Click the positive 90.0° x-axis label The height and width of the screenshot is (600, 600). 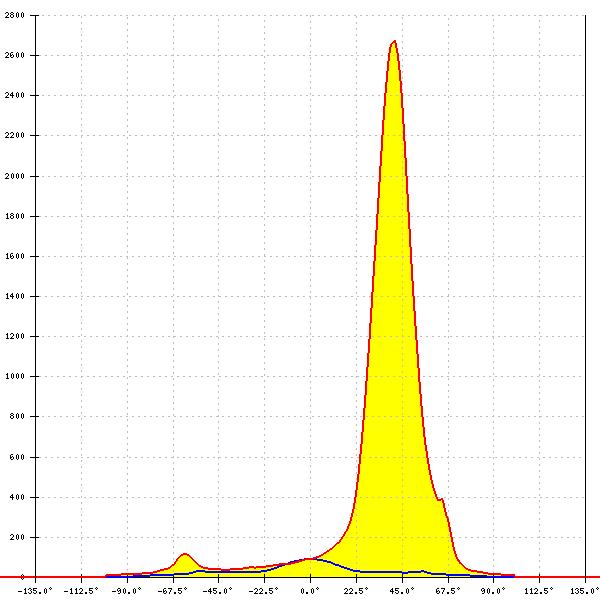pos(493,591)
